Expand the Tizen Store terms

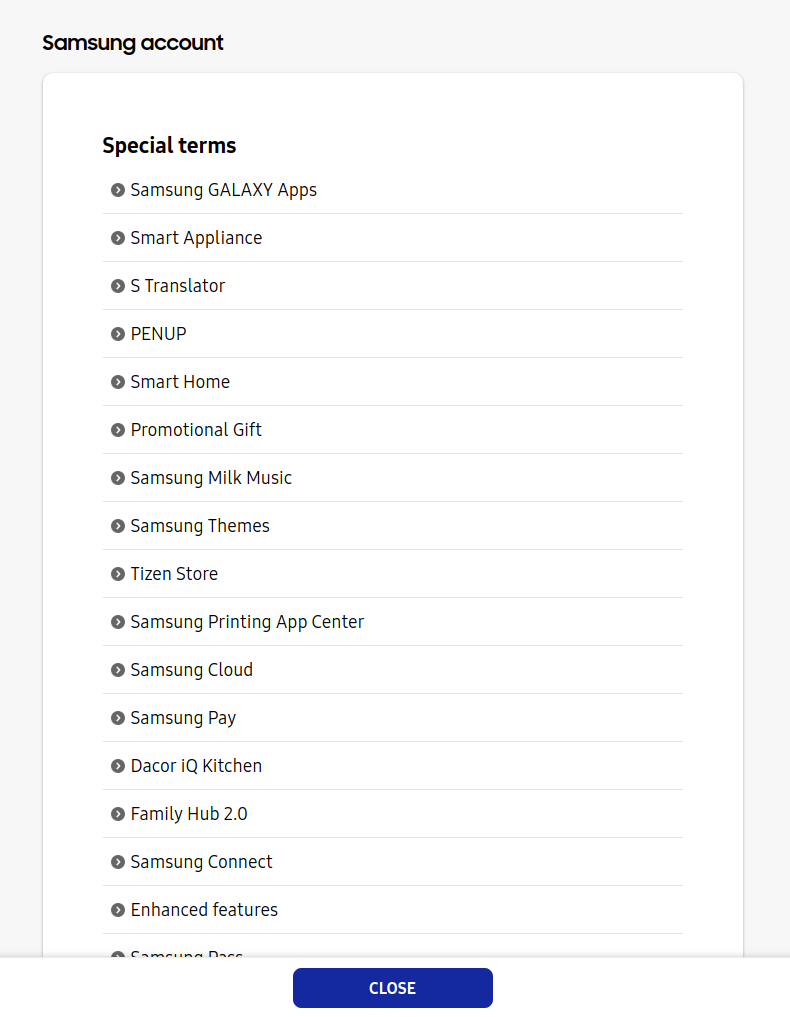tap(174, 574)
